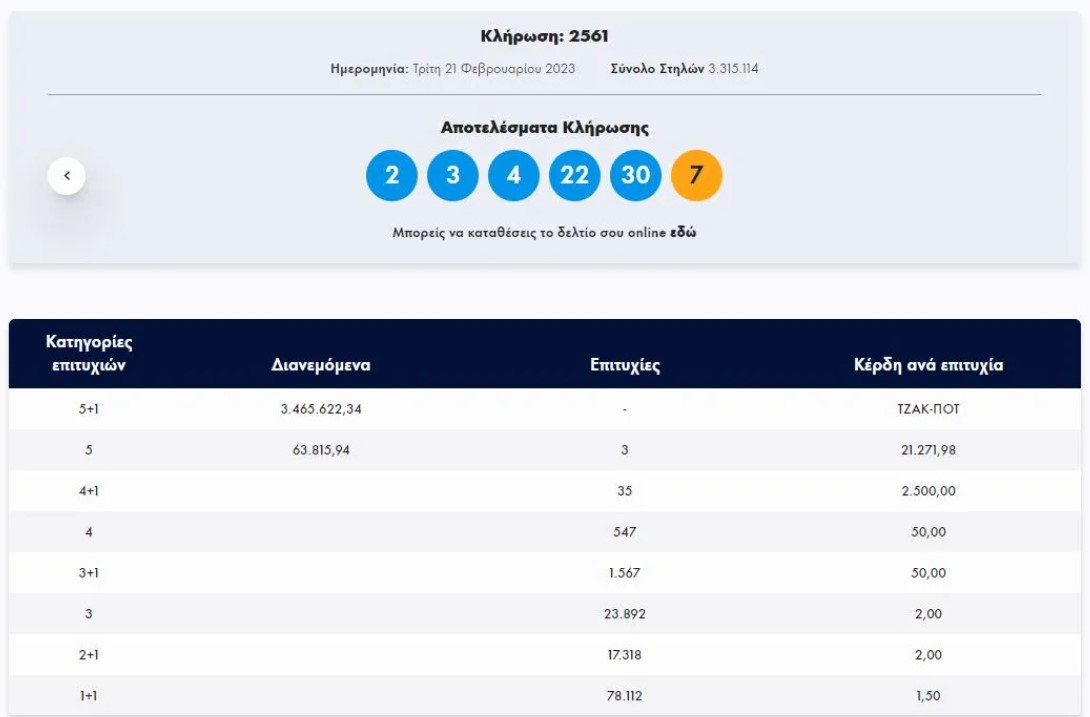The width and height of the screenshot is (1090, 717).
Task: Click the 'Κατηγορίες επιτυχιών' column header
Action: click(89, 353)
